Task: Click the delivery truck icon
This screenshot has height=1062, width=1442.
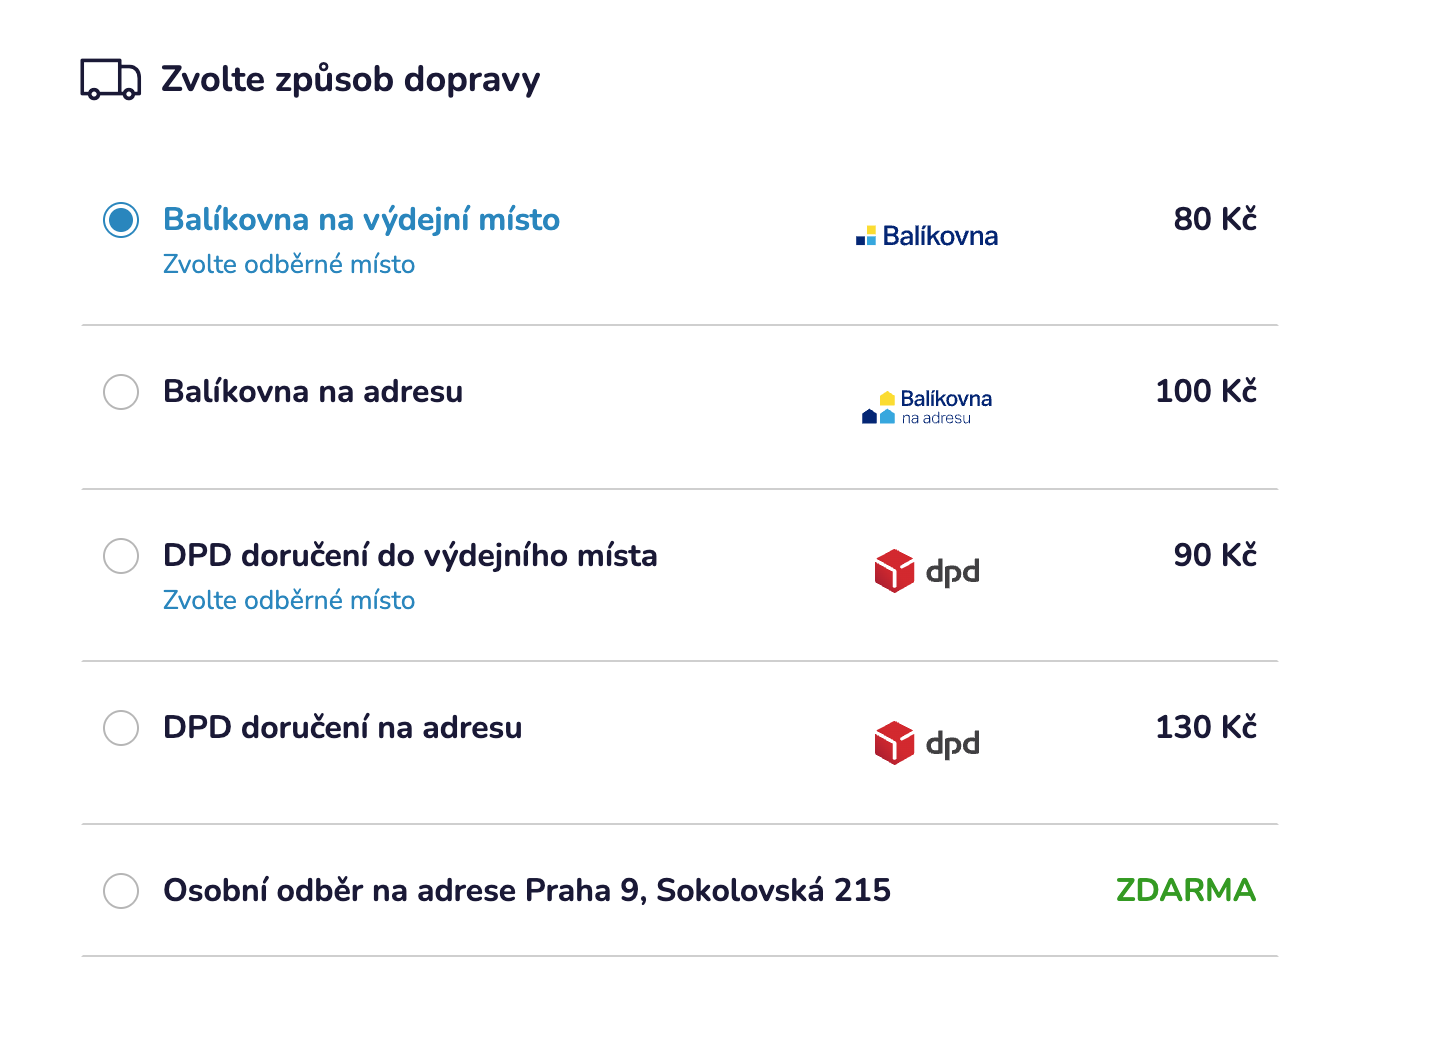Action: (110, 79)
